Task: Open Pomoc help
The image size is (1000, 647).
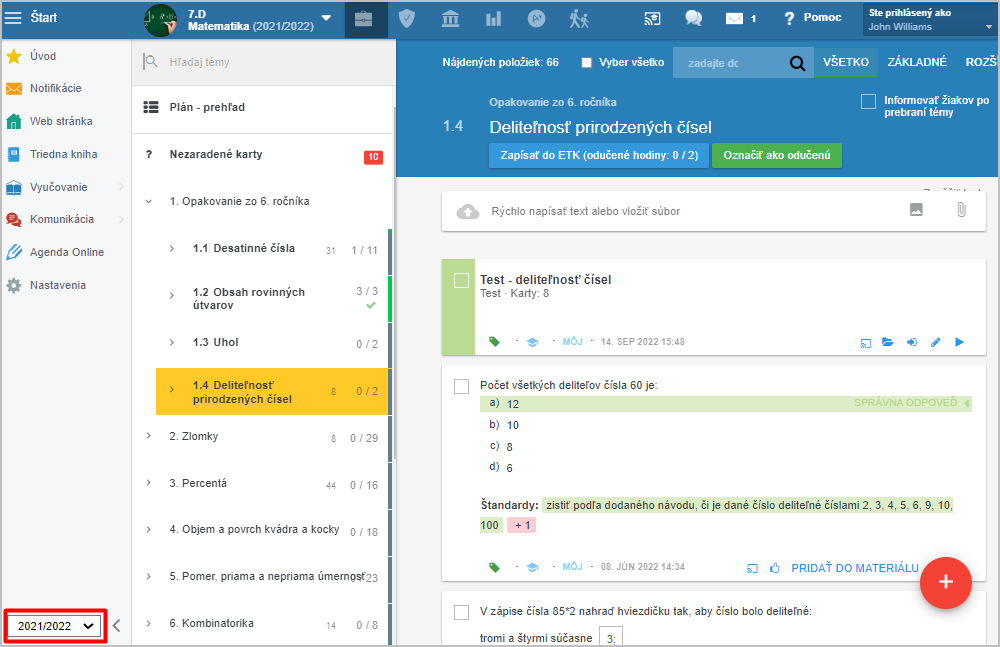Action: [x=812, y=18]
